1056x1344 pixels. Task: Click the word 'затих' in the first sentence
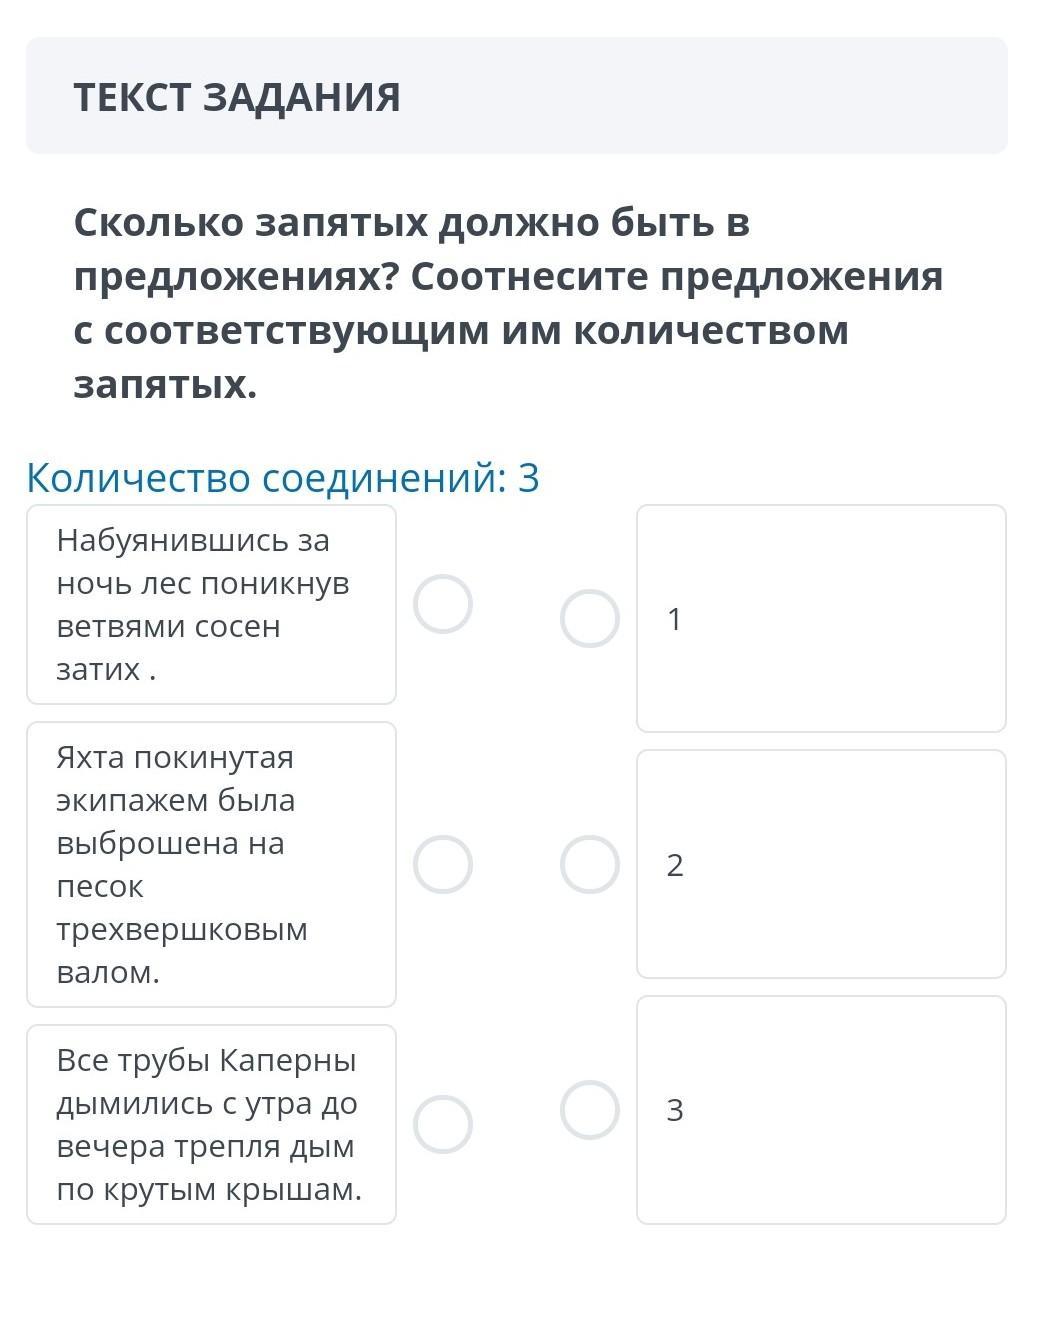tap(98, 669)
